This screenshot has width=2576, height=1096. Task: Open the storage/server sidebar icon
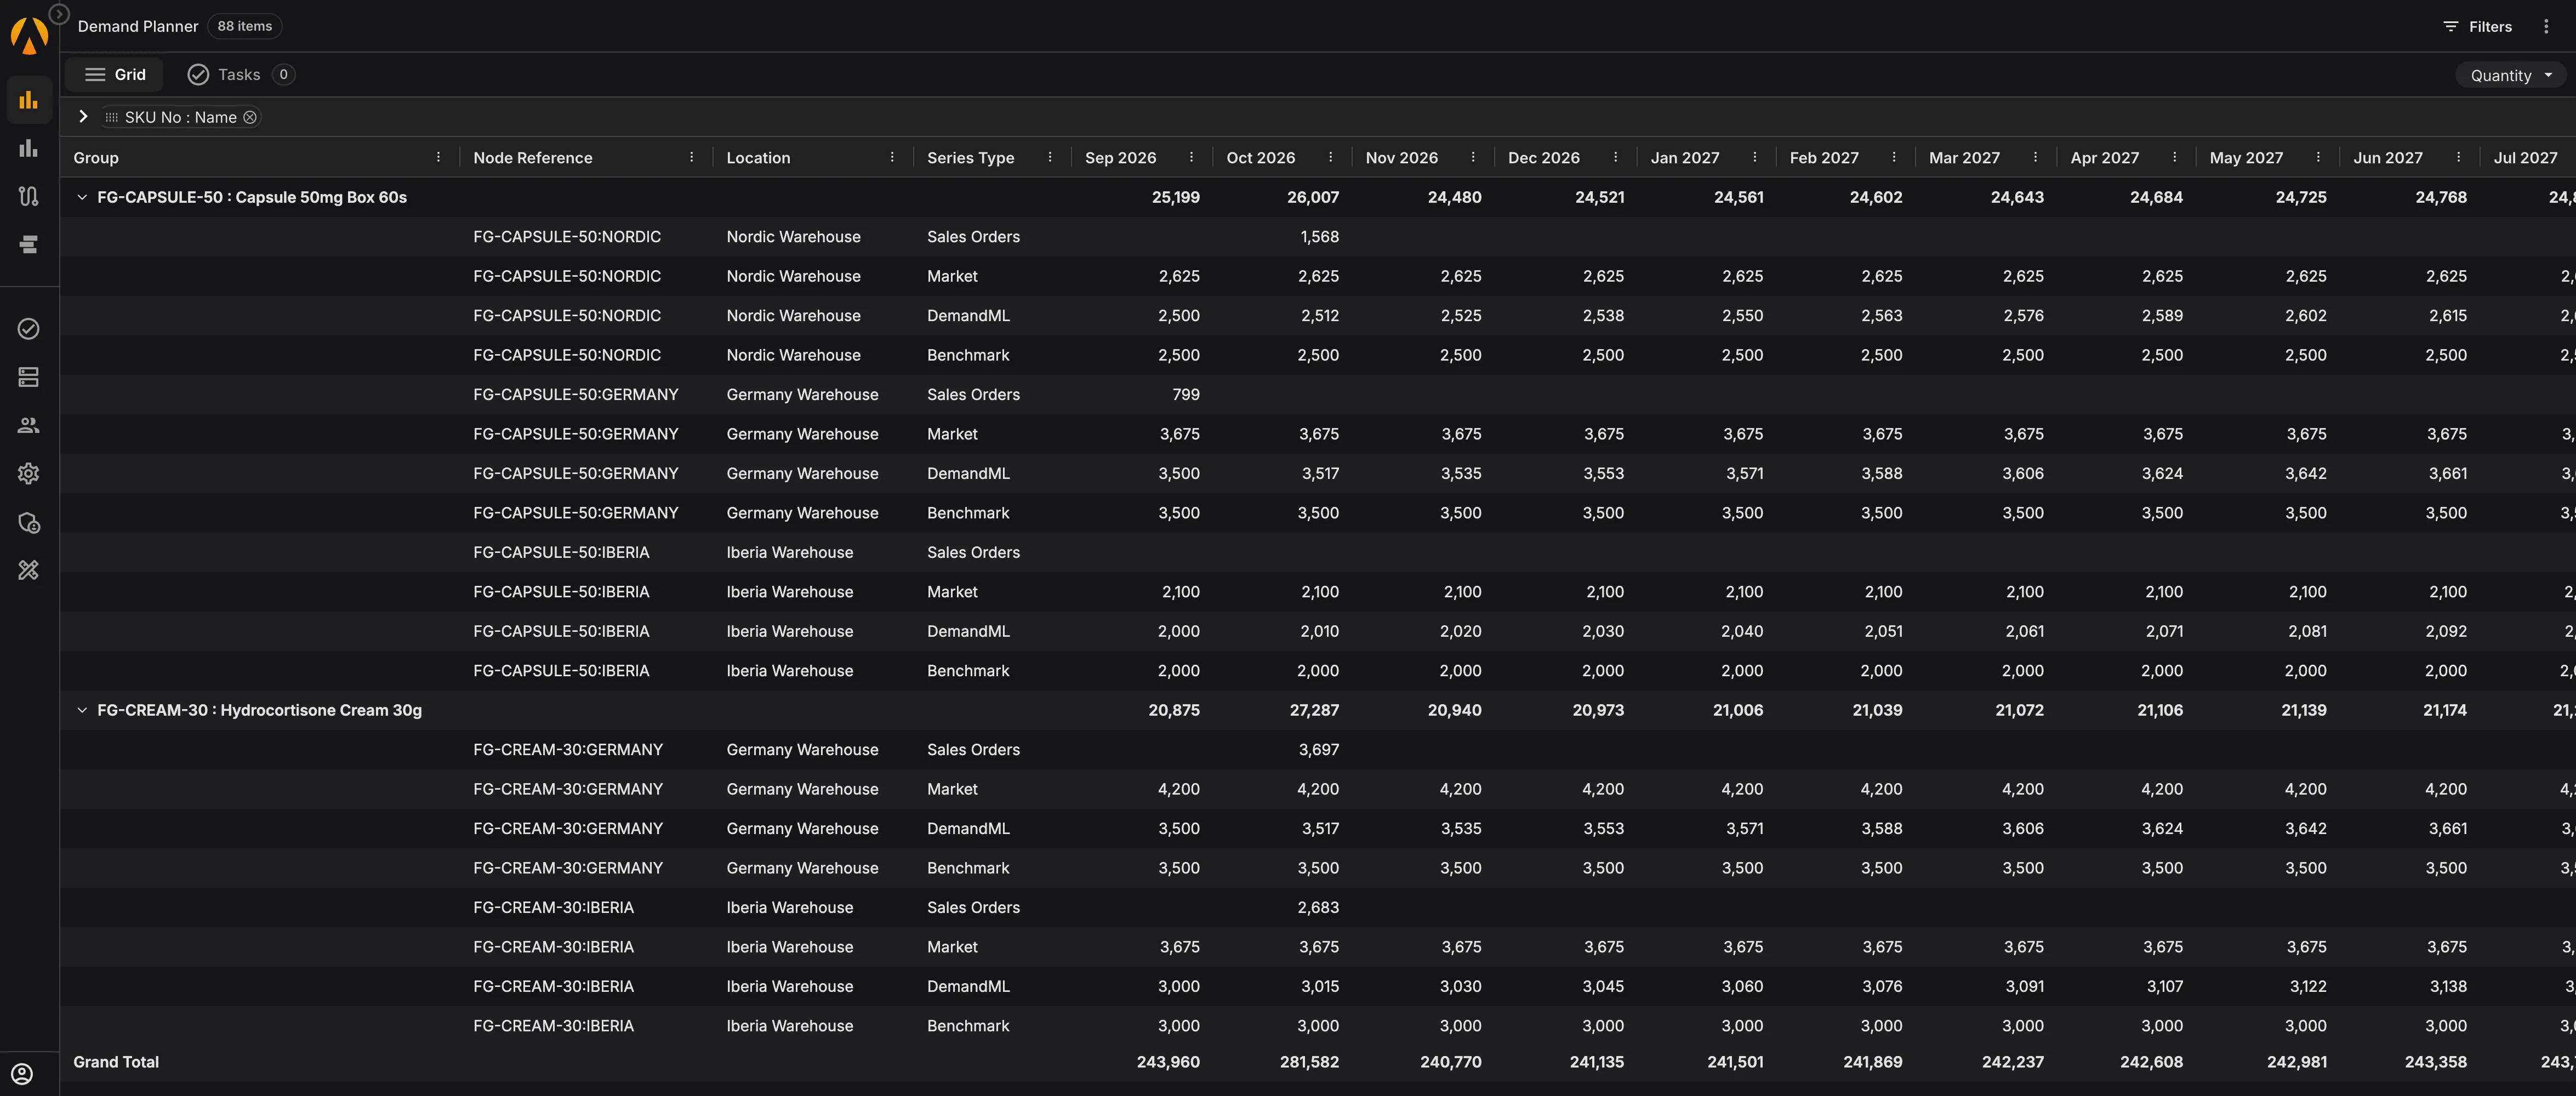coord(29,377)
